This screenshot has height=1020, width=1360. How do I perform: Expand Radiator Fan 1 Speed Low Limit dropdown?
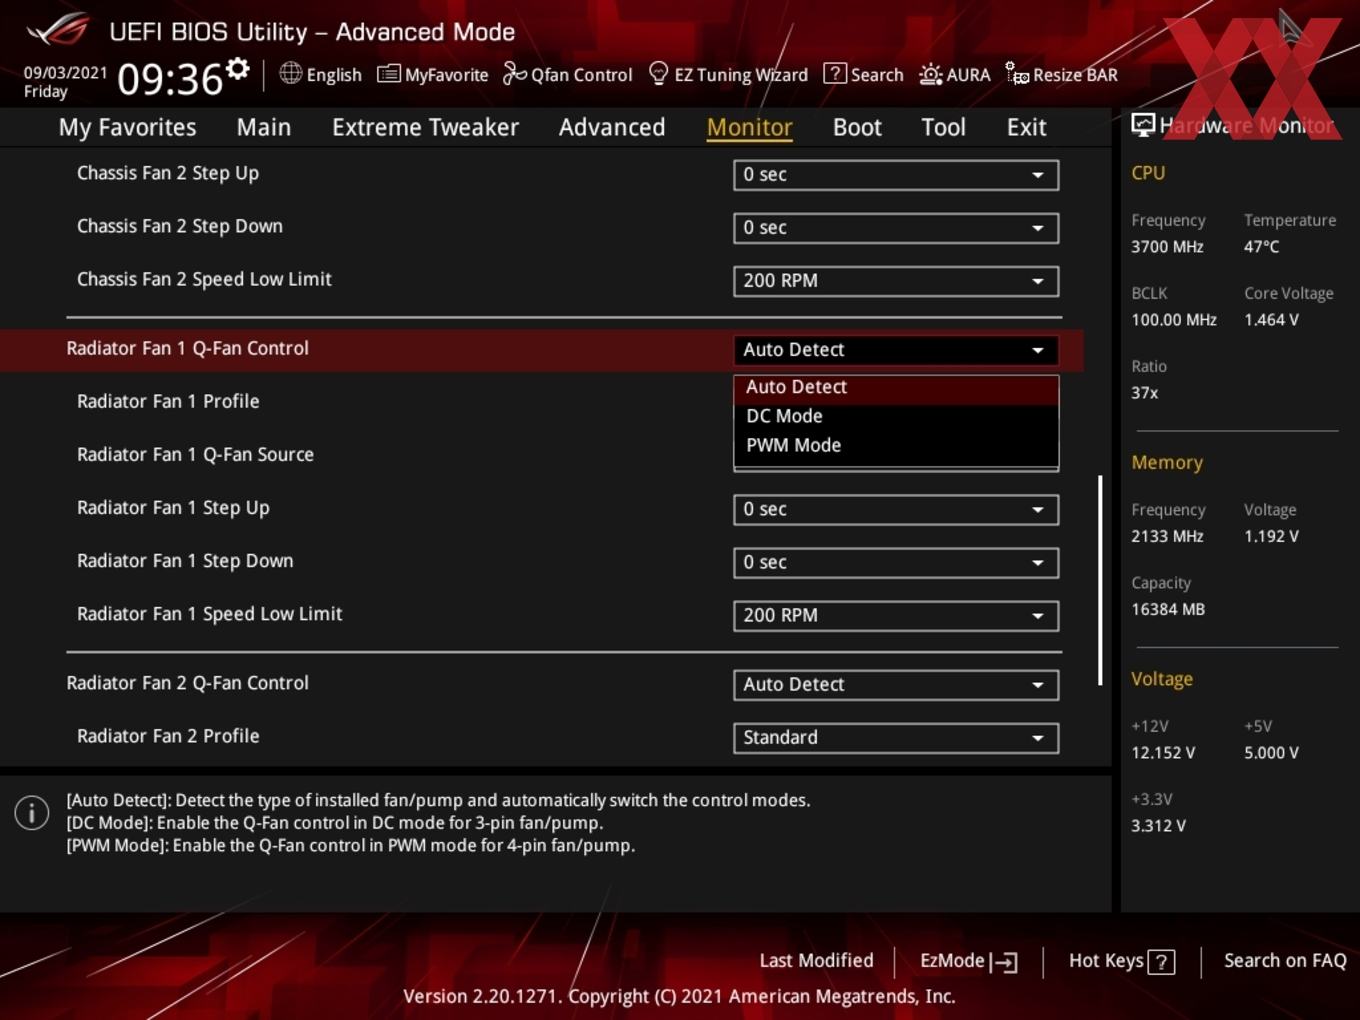coord(896,615)
